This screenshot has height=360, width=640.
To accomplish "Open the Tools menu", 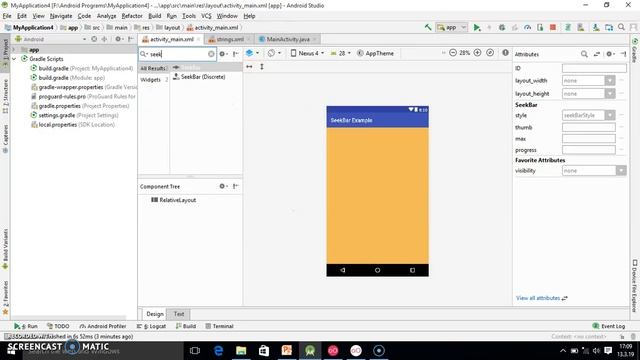I will (x=189, y=16).
